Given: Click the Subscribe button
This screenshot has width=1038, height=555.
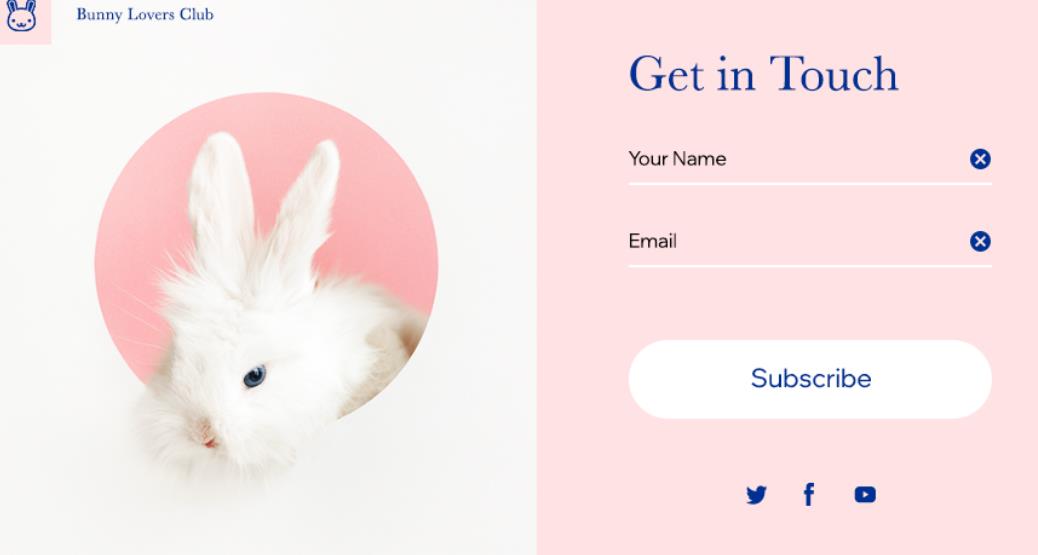Looking at the screenshot, I should pos(810,379).
